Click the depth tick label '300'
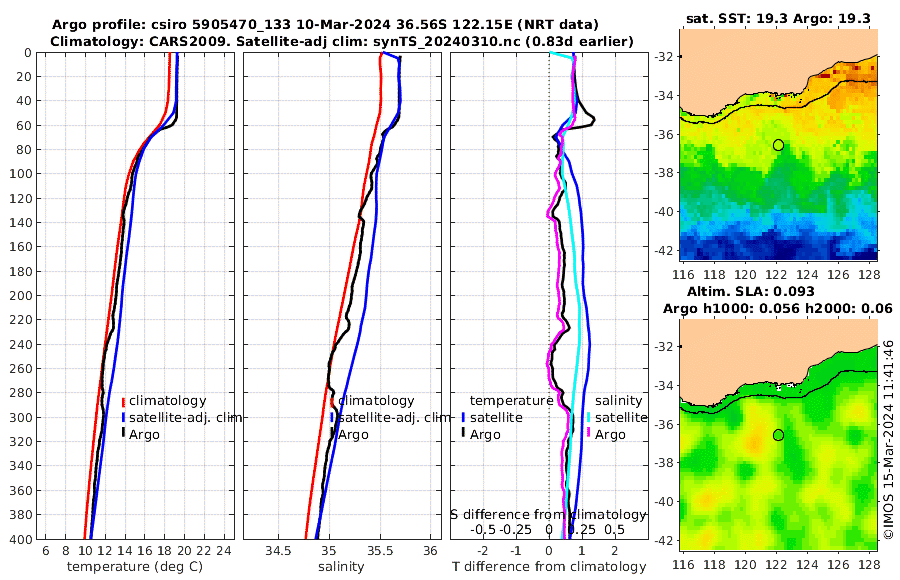The height and width of the screenshot is (580, 900). coord(21,417)
